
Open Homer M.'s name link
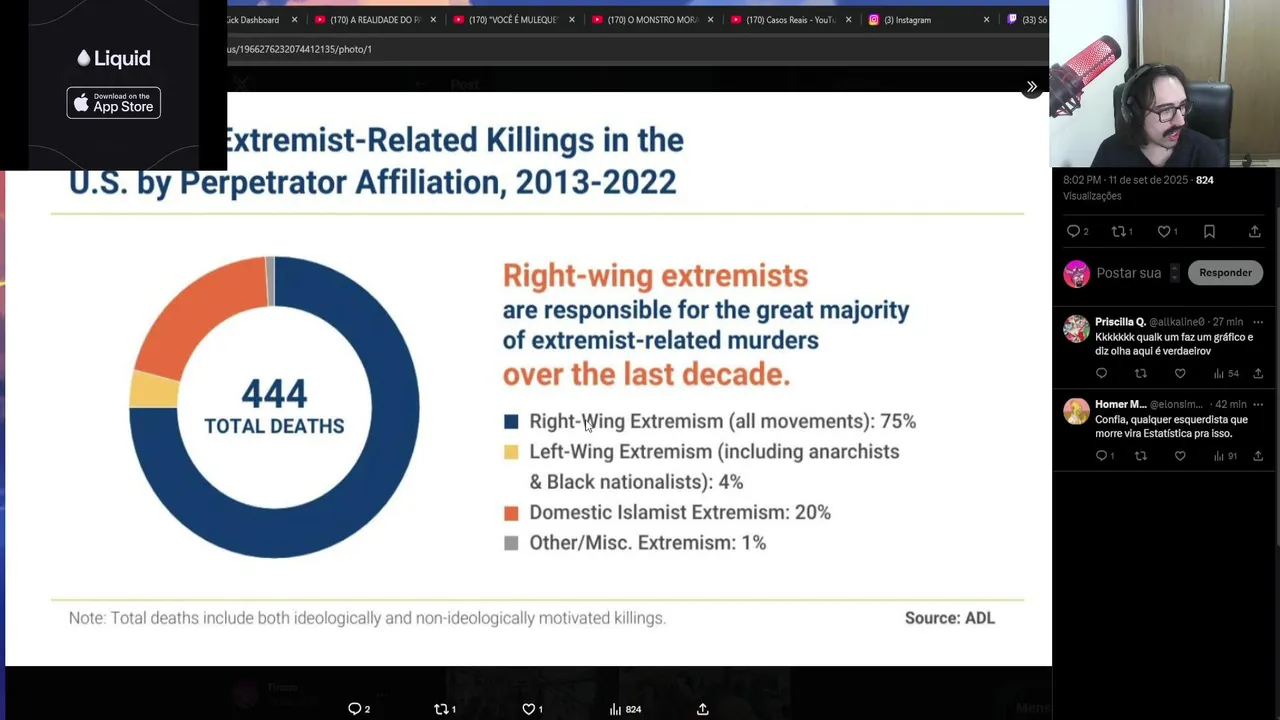point(1121,405)
